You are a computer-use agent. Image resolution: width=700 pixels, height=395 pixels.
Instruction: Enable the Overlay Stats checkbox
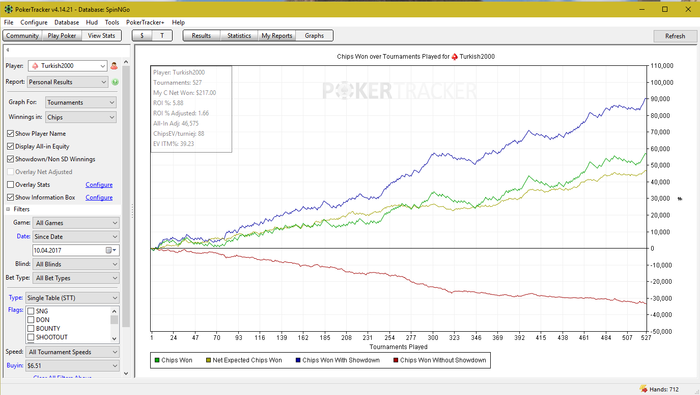pos(11,184)
